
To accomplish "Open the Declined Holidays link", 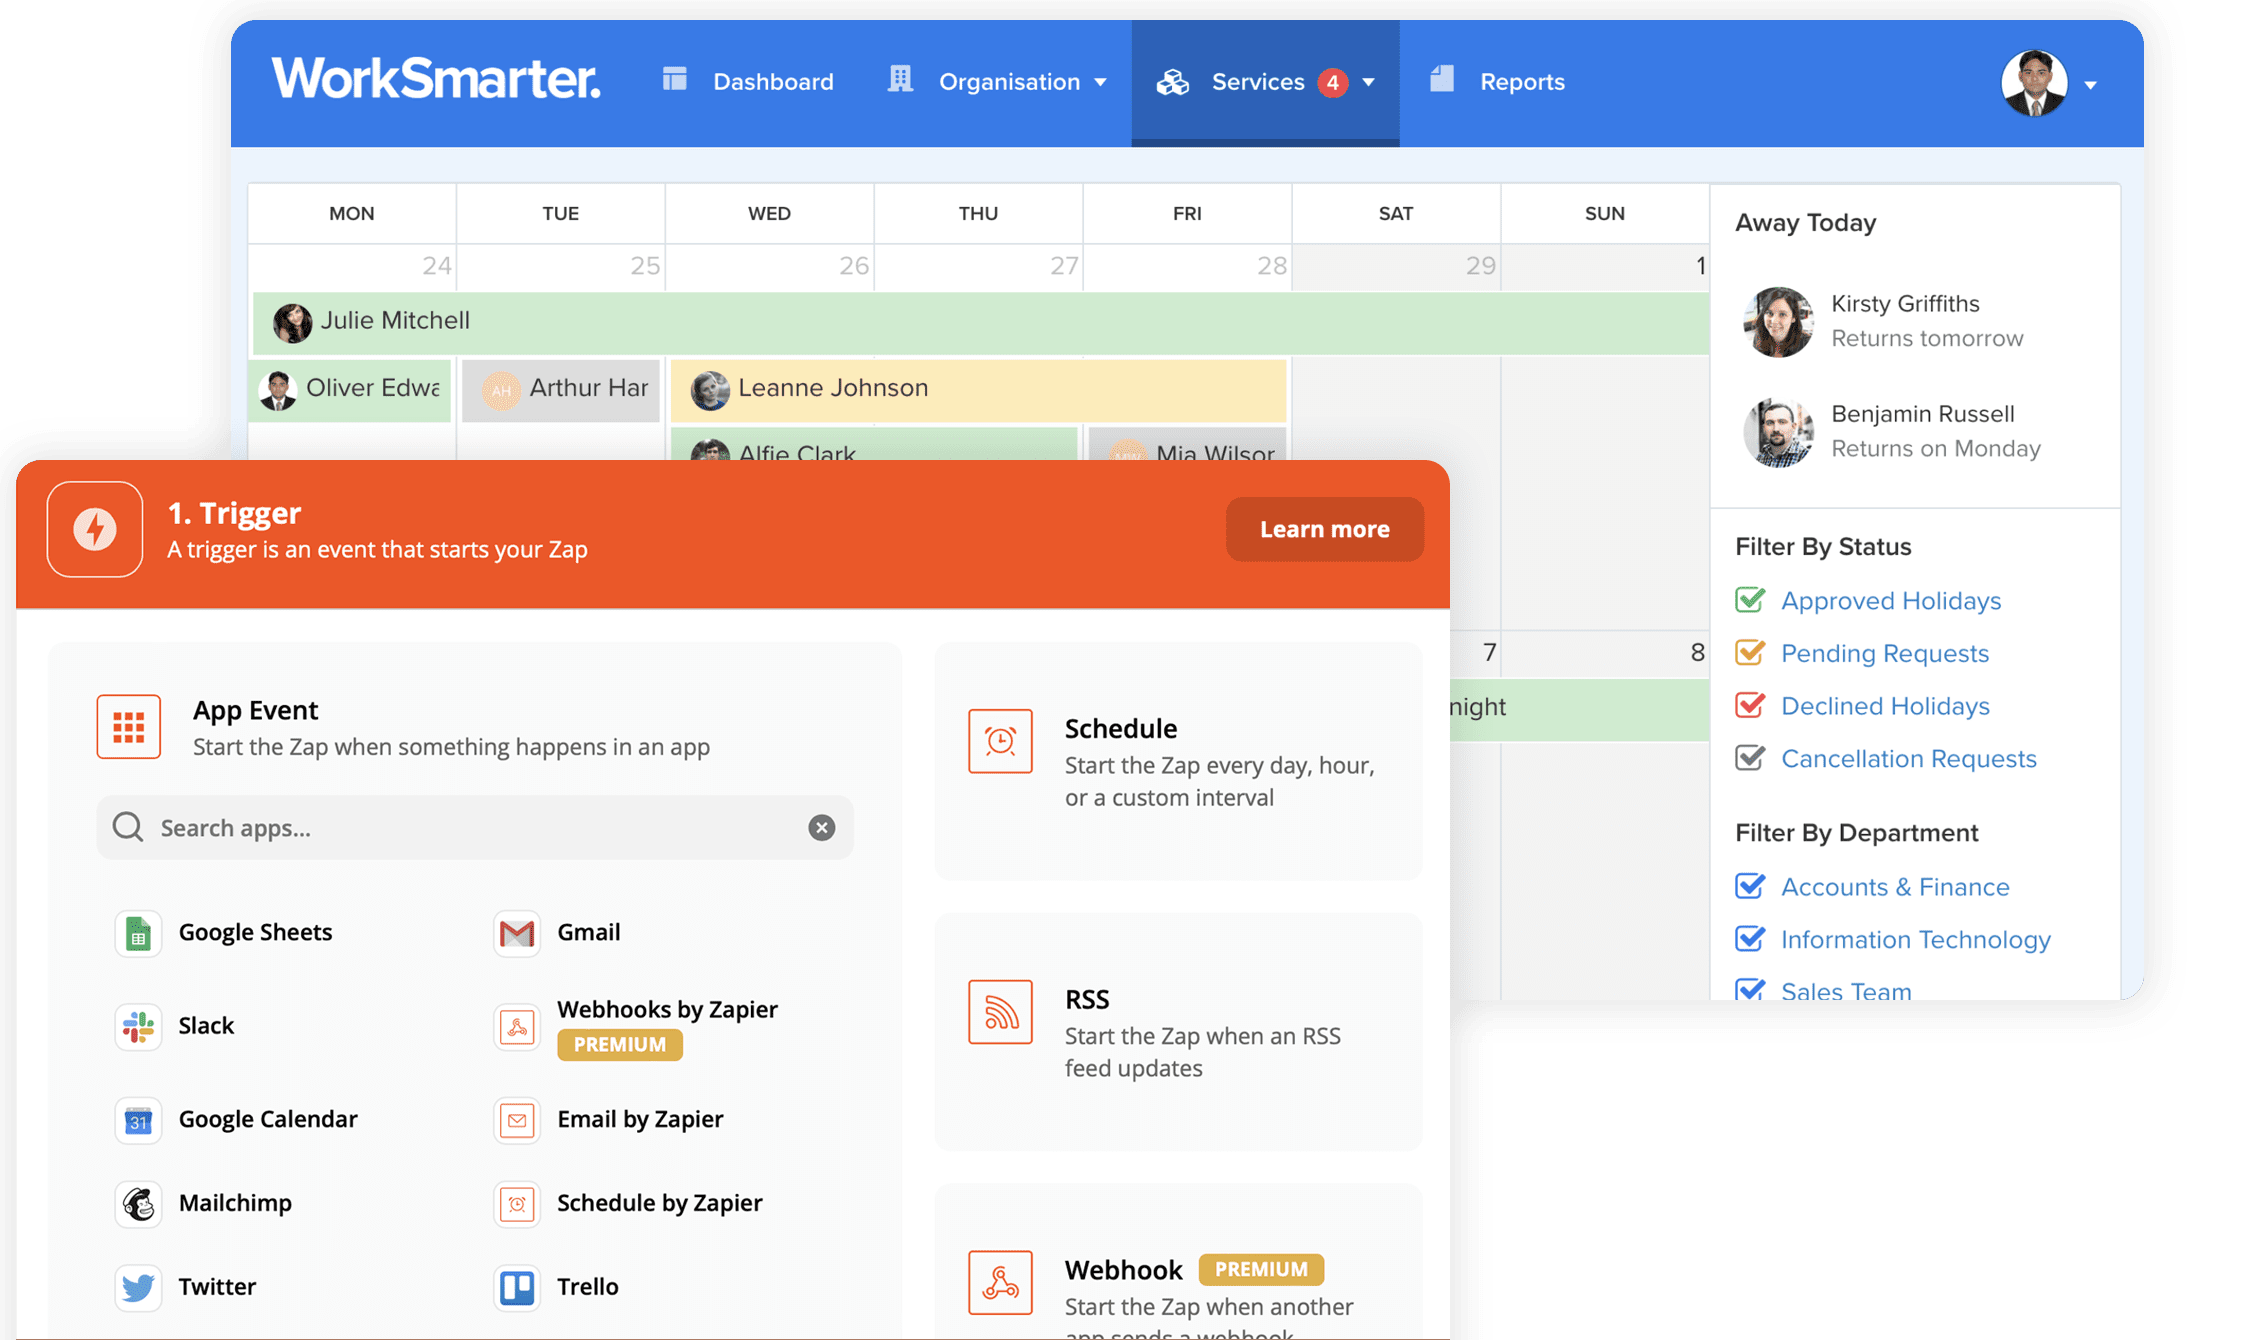I will 1885,706.
